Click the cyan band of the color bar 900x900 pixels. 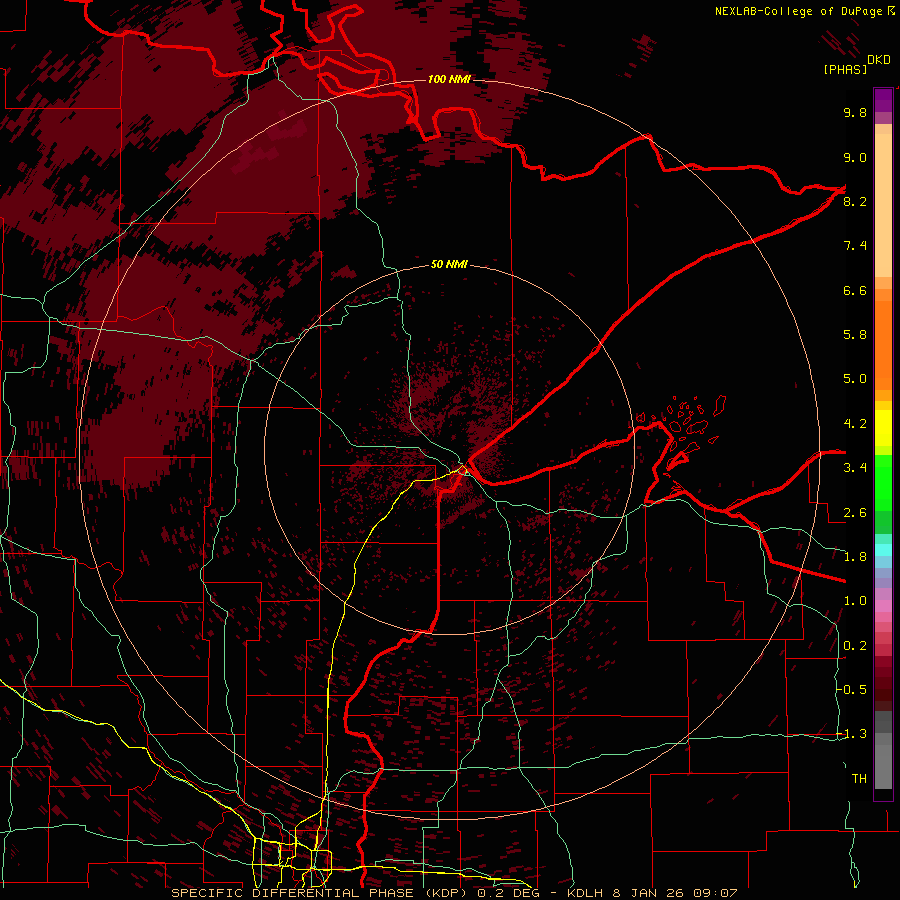click(883, 549)
